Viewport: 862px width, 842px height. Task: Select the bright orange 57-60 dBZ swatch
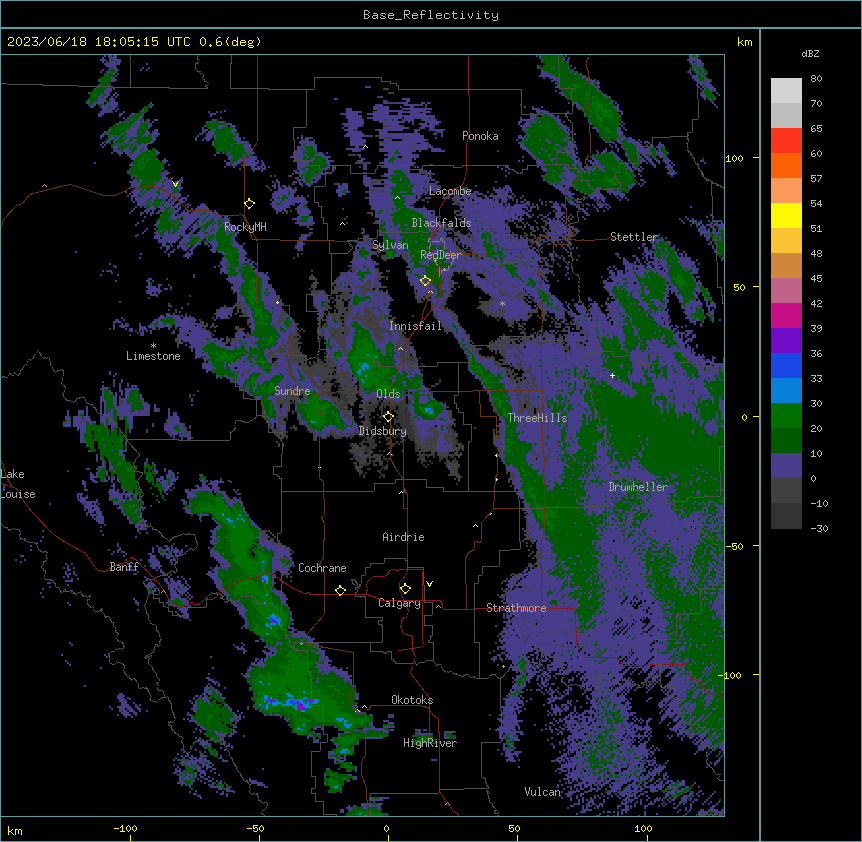click(x=786, y=165)
